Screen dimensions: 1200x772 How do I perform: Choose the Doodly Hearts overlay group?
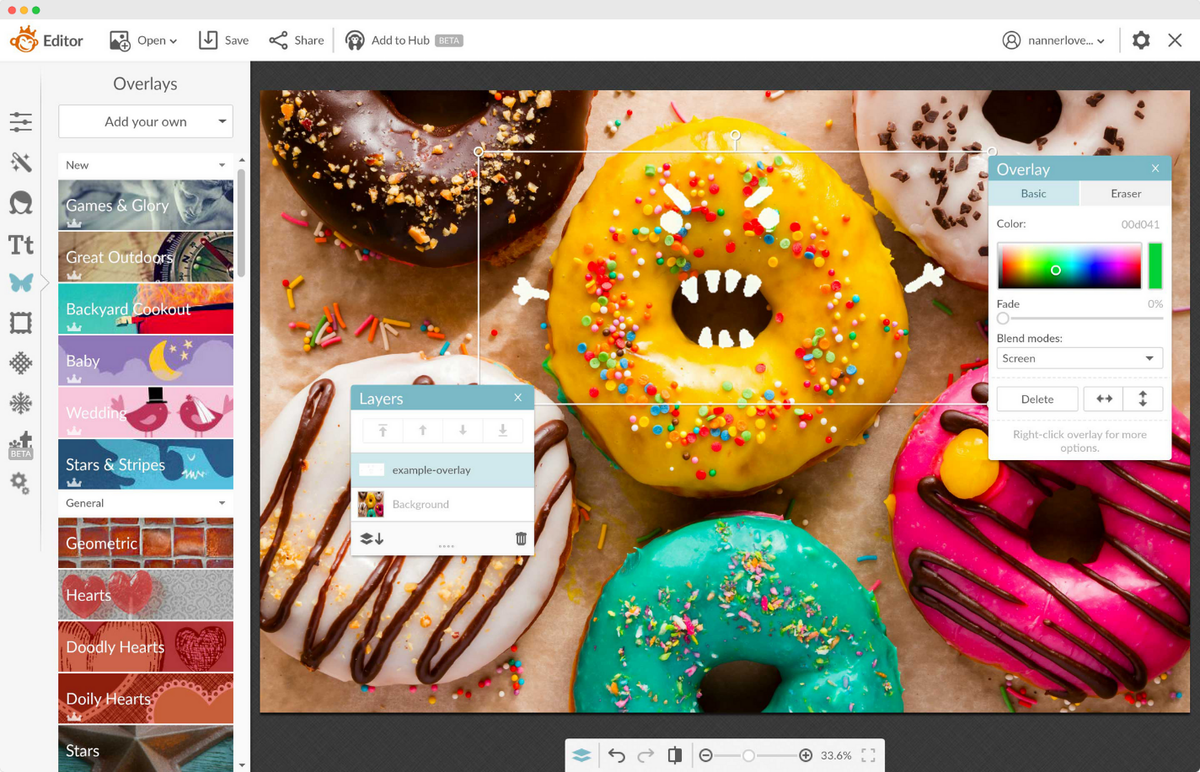pyautogui.click(x=146, y=647)
